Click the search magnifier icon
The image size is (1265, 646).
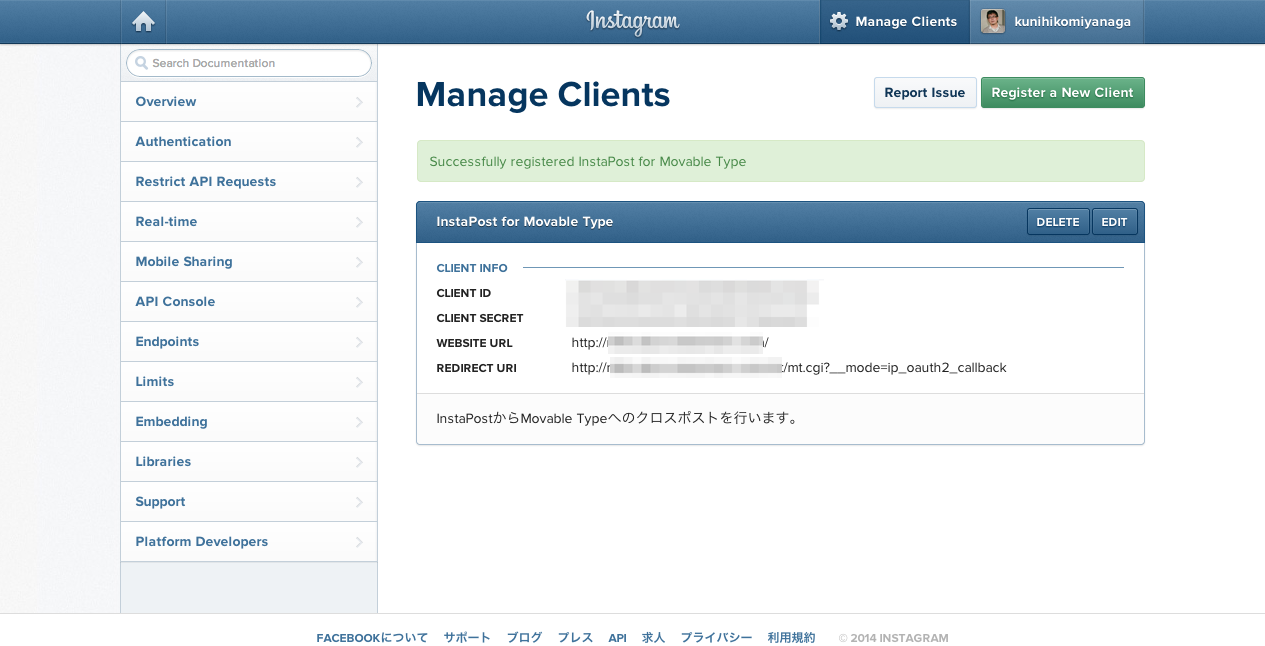click(x=141, y=63)
